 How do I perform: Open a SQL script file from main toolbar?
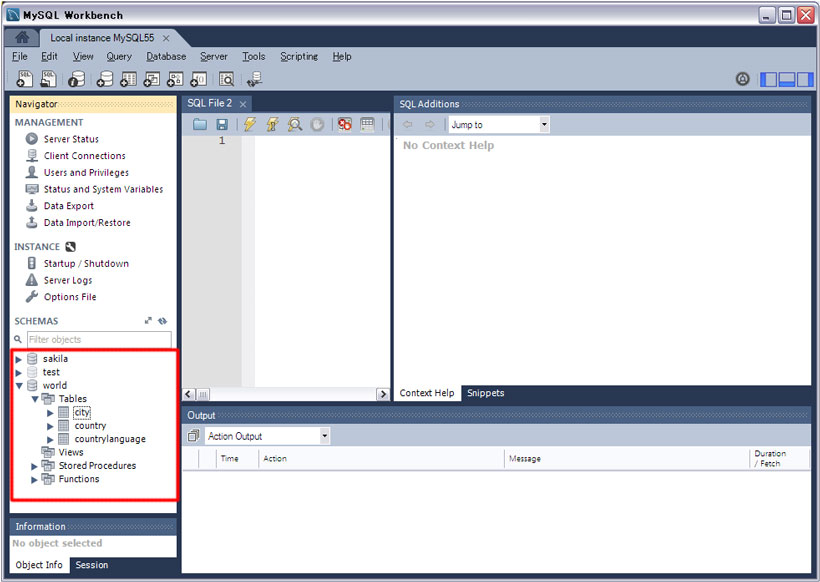click(x=48, y=78)
